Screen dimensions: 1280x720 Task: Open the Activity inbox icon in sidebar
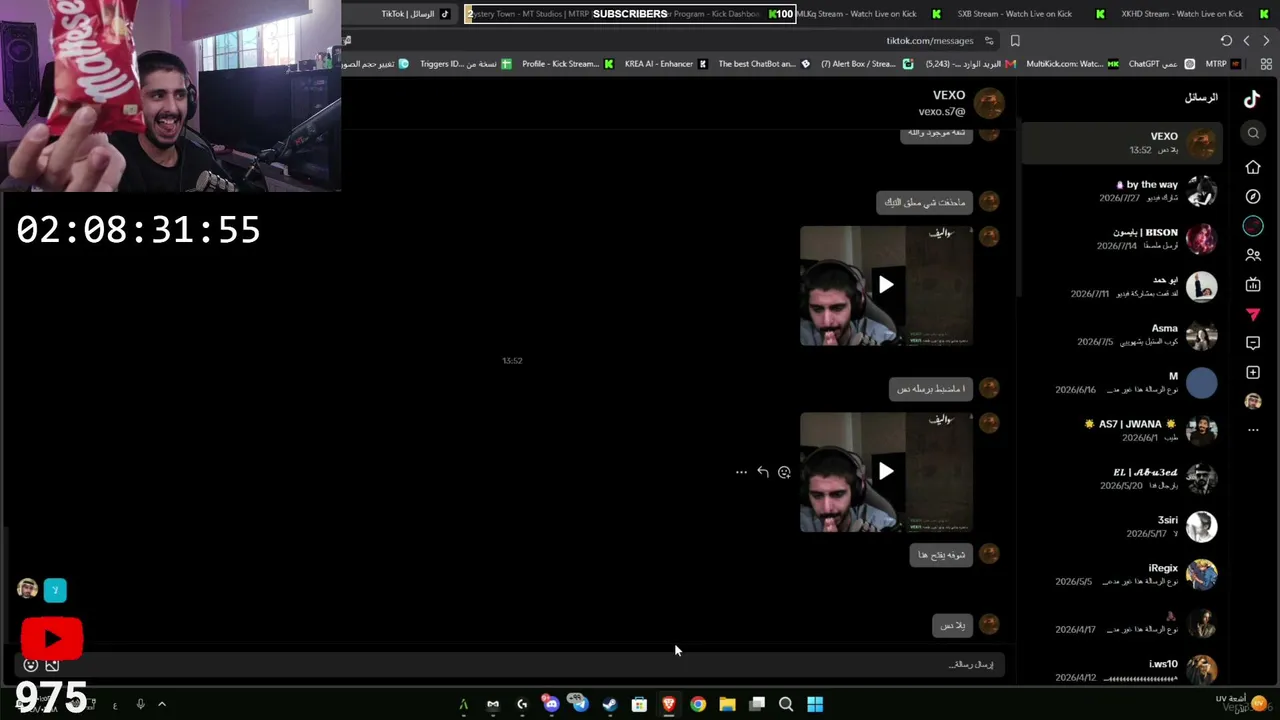1253,343
